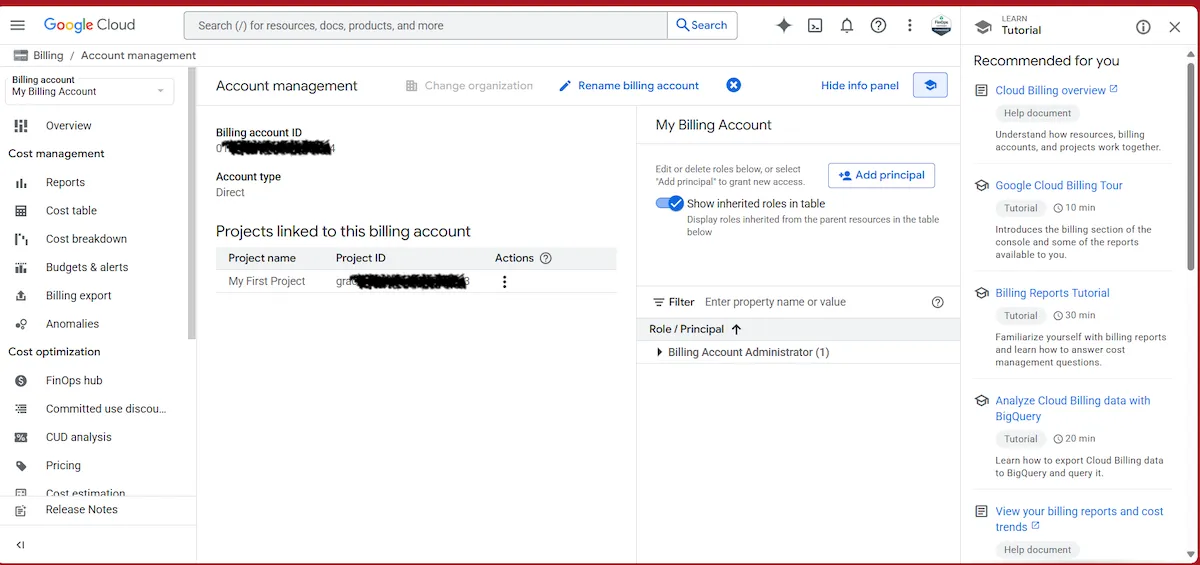Focus the resources search field
This screenshot has width=1200, height=565.
pos(426,25)
